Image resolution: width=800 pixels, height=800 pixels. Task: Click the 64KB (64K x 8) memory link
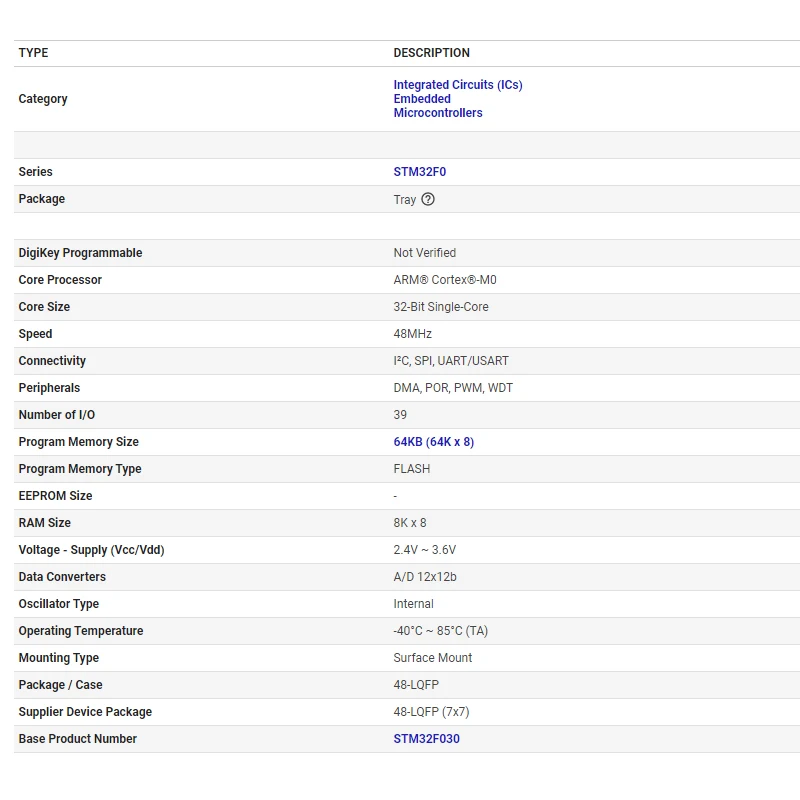pos(432,441)
